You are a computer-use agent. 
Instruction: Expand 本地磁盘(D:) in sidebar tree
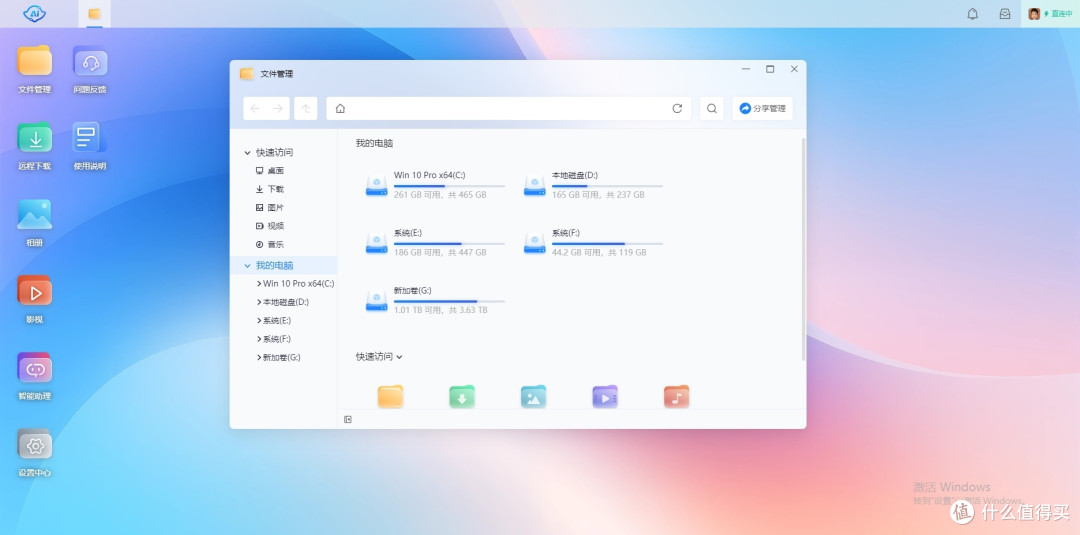point(258,302)
